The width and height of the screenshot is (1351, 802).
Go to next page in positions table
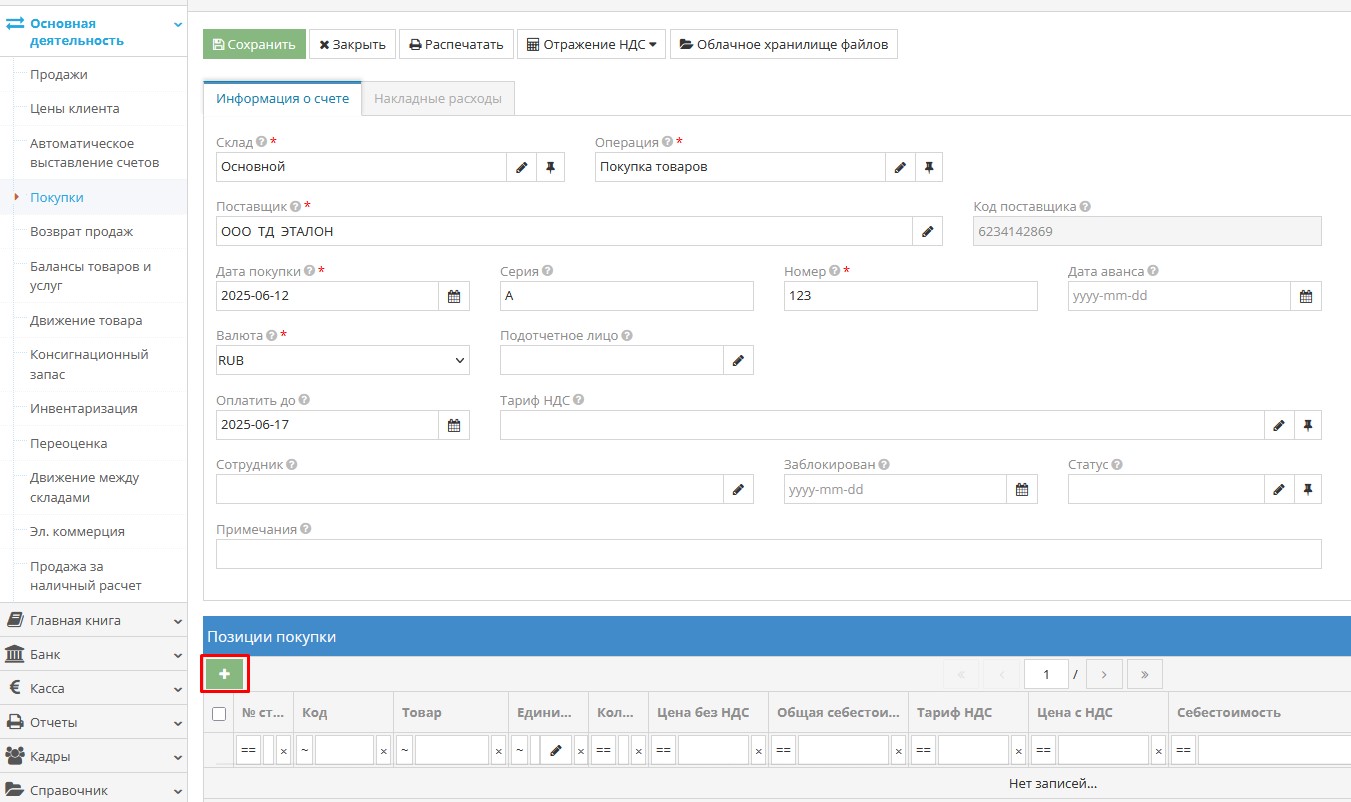pos(1104,674)
